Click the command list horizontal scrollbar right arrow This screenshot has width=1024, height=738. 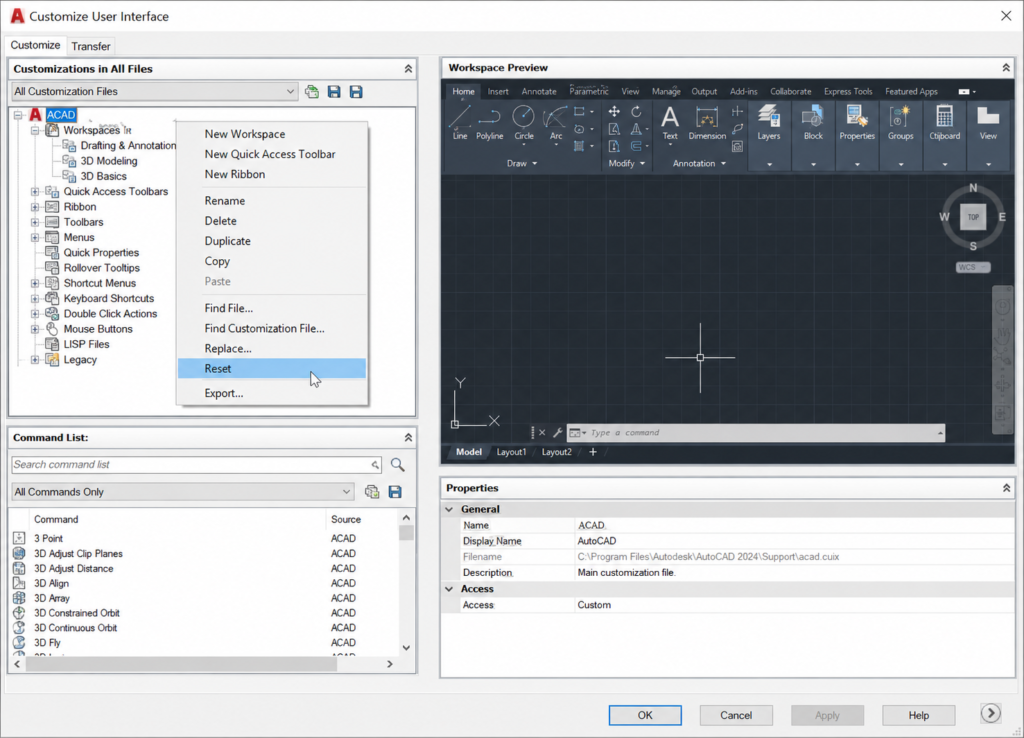click(390, 664)
